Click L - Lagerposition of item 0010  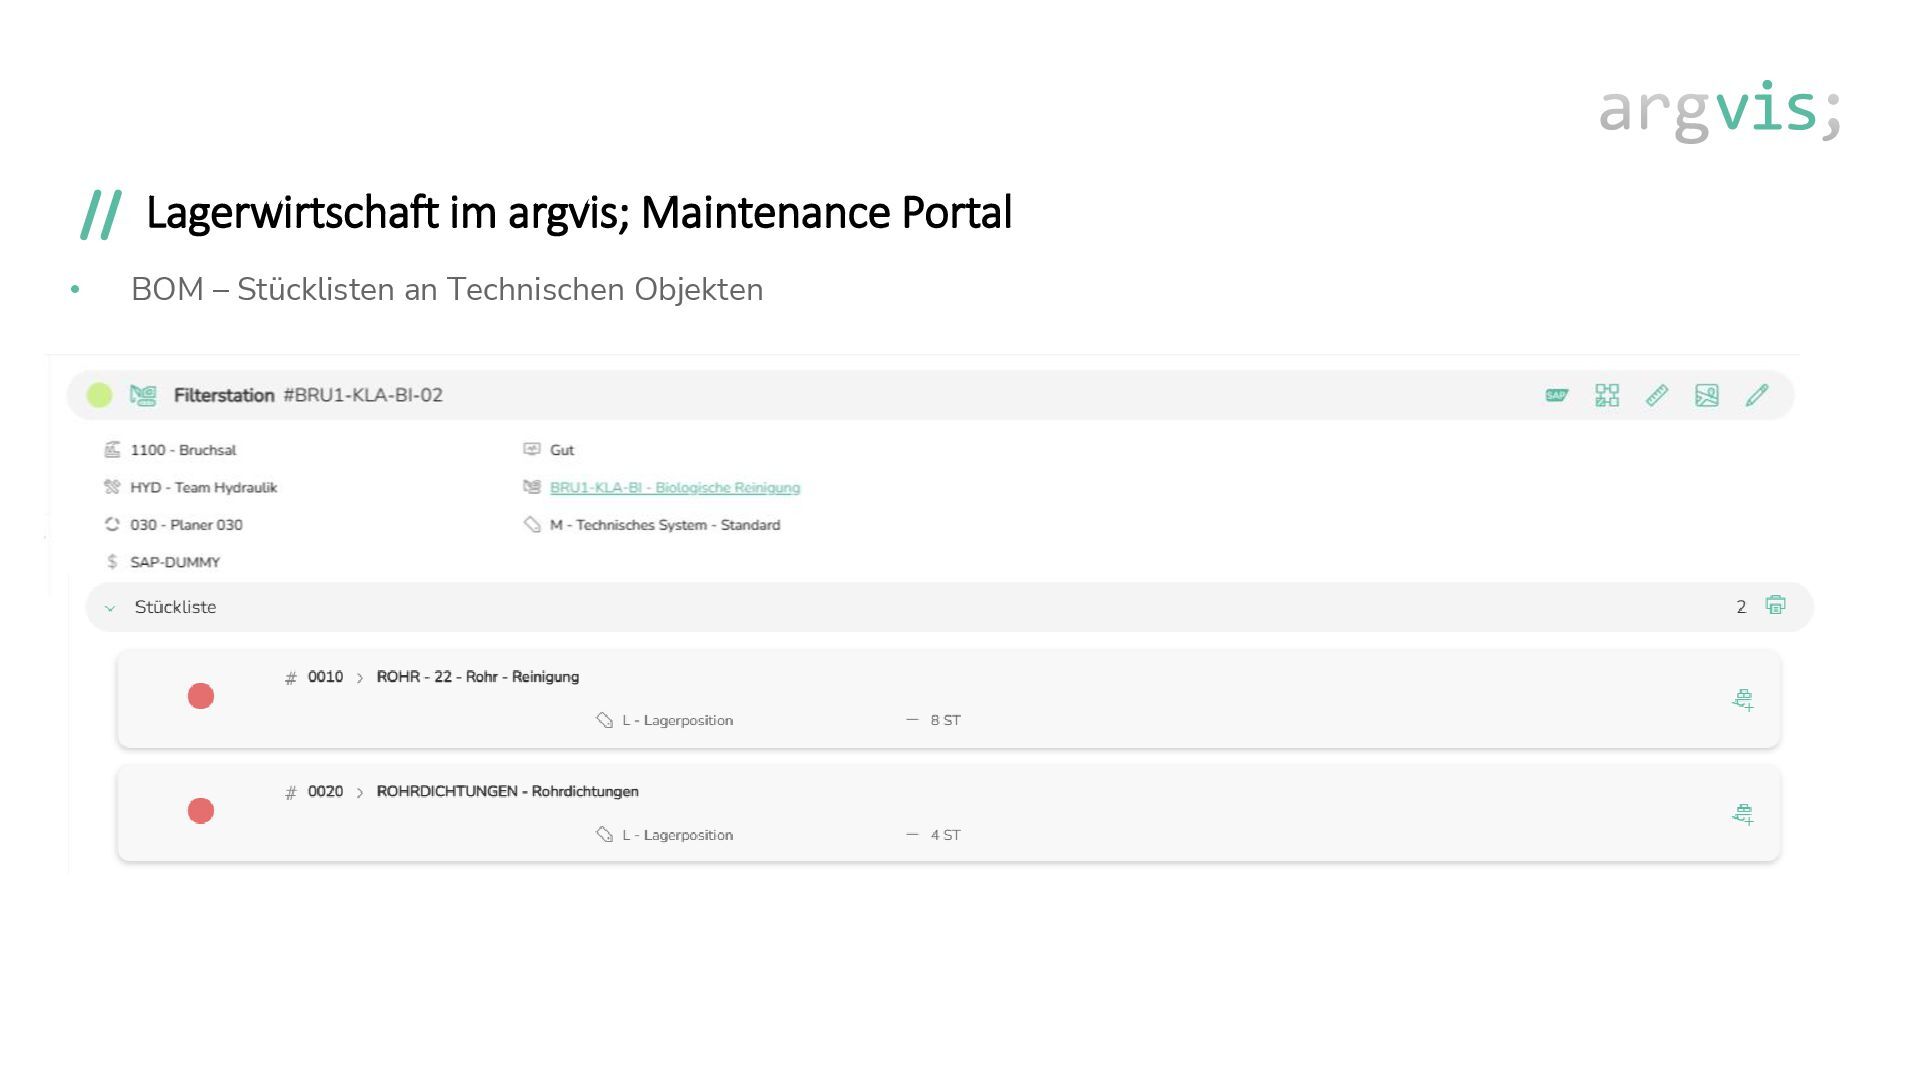(678, 720)
